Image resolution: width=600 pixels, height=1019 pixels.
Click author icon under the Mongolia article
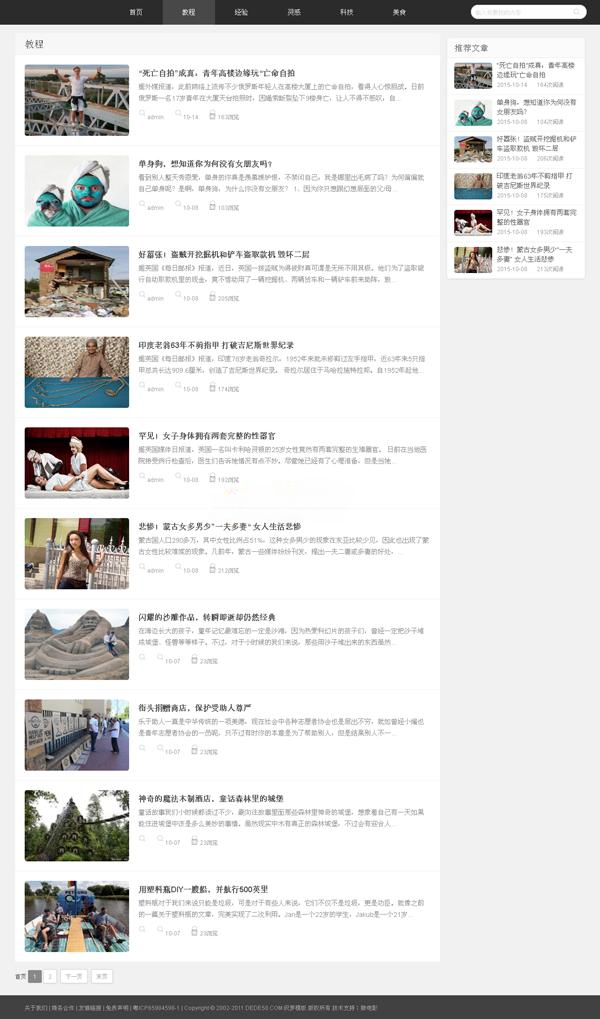[x=142, y=569]
